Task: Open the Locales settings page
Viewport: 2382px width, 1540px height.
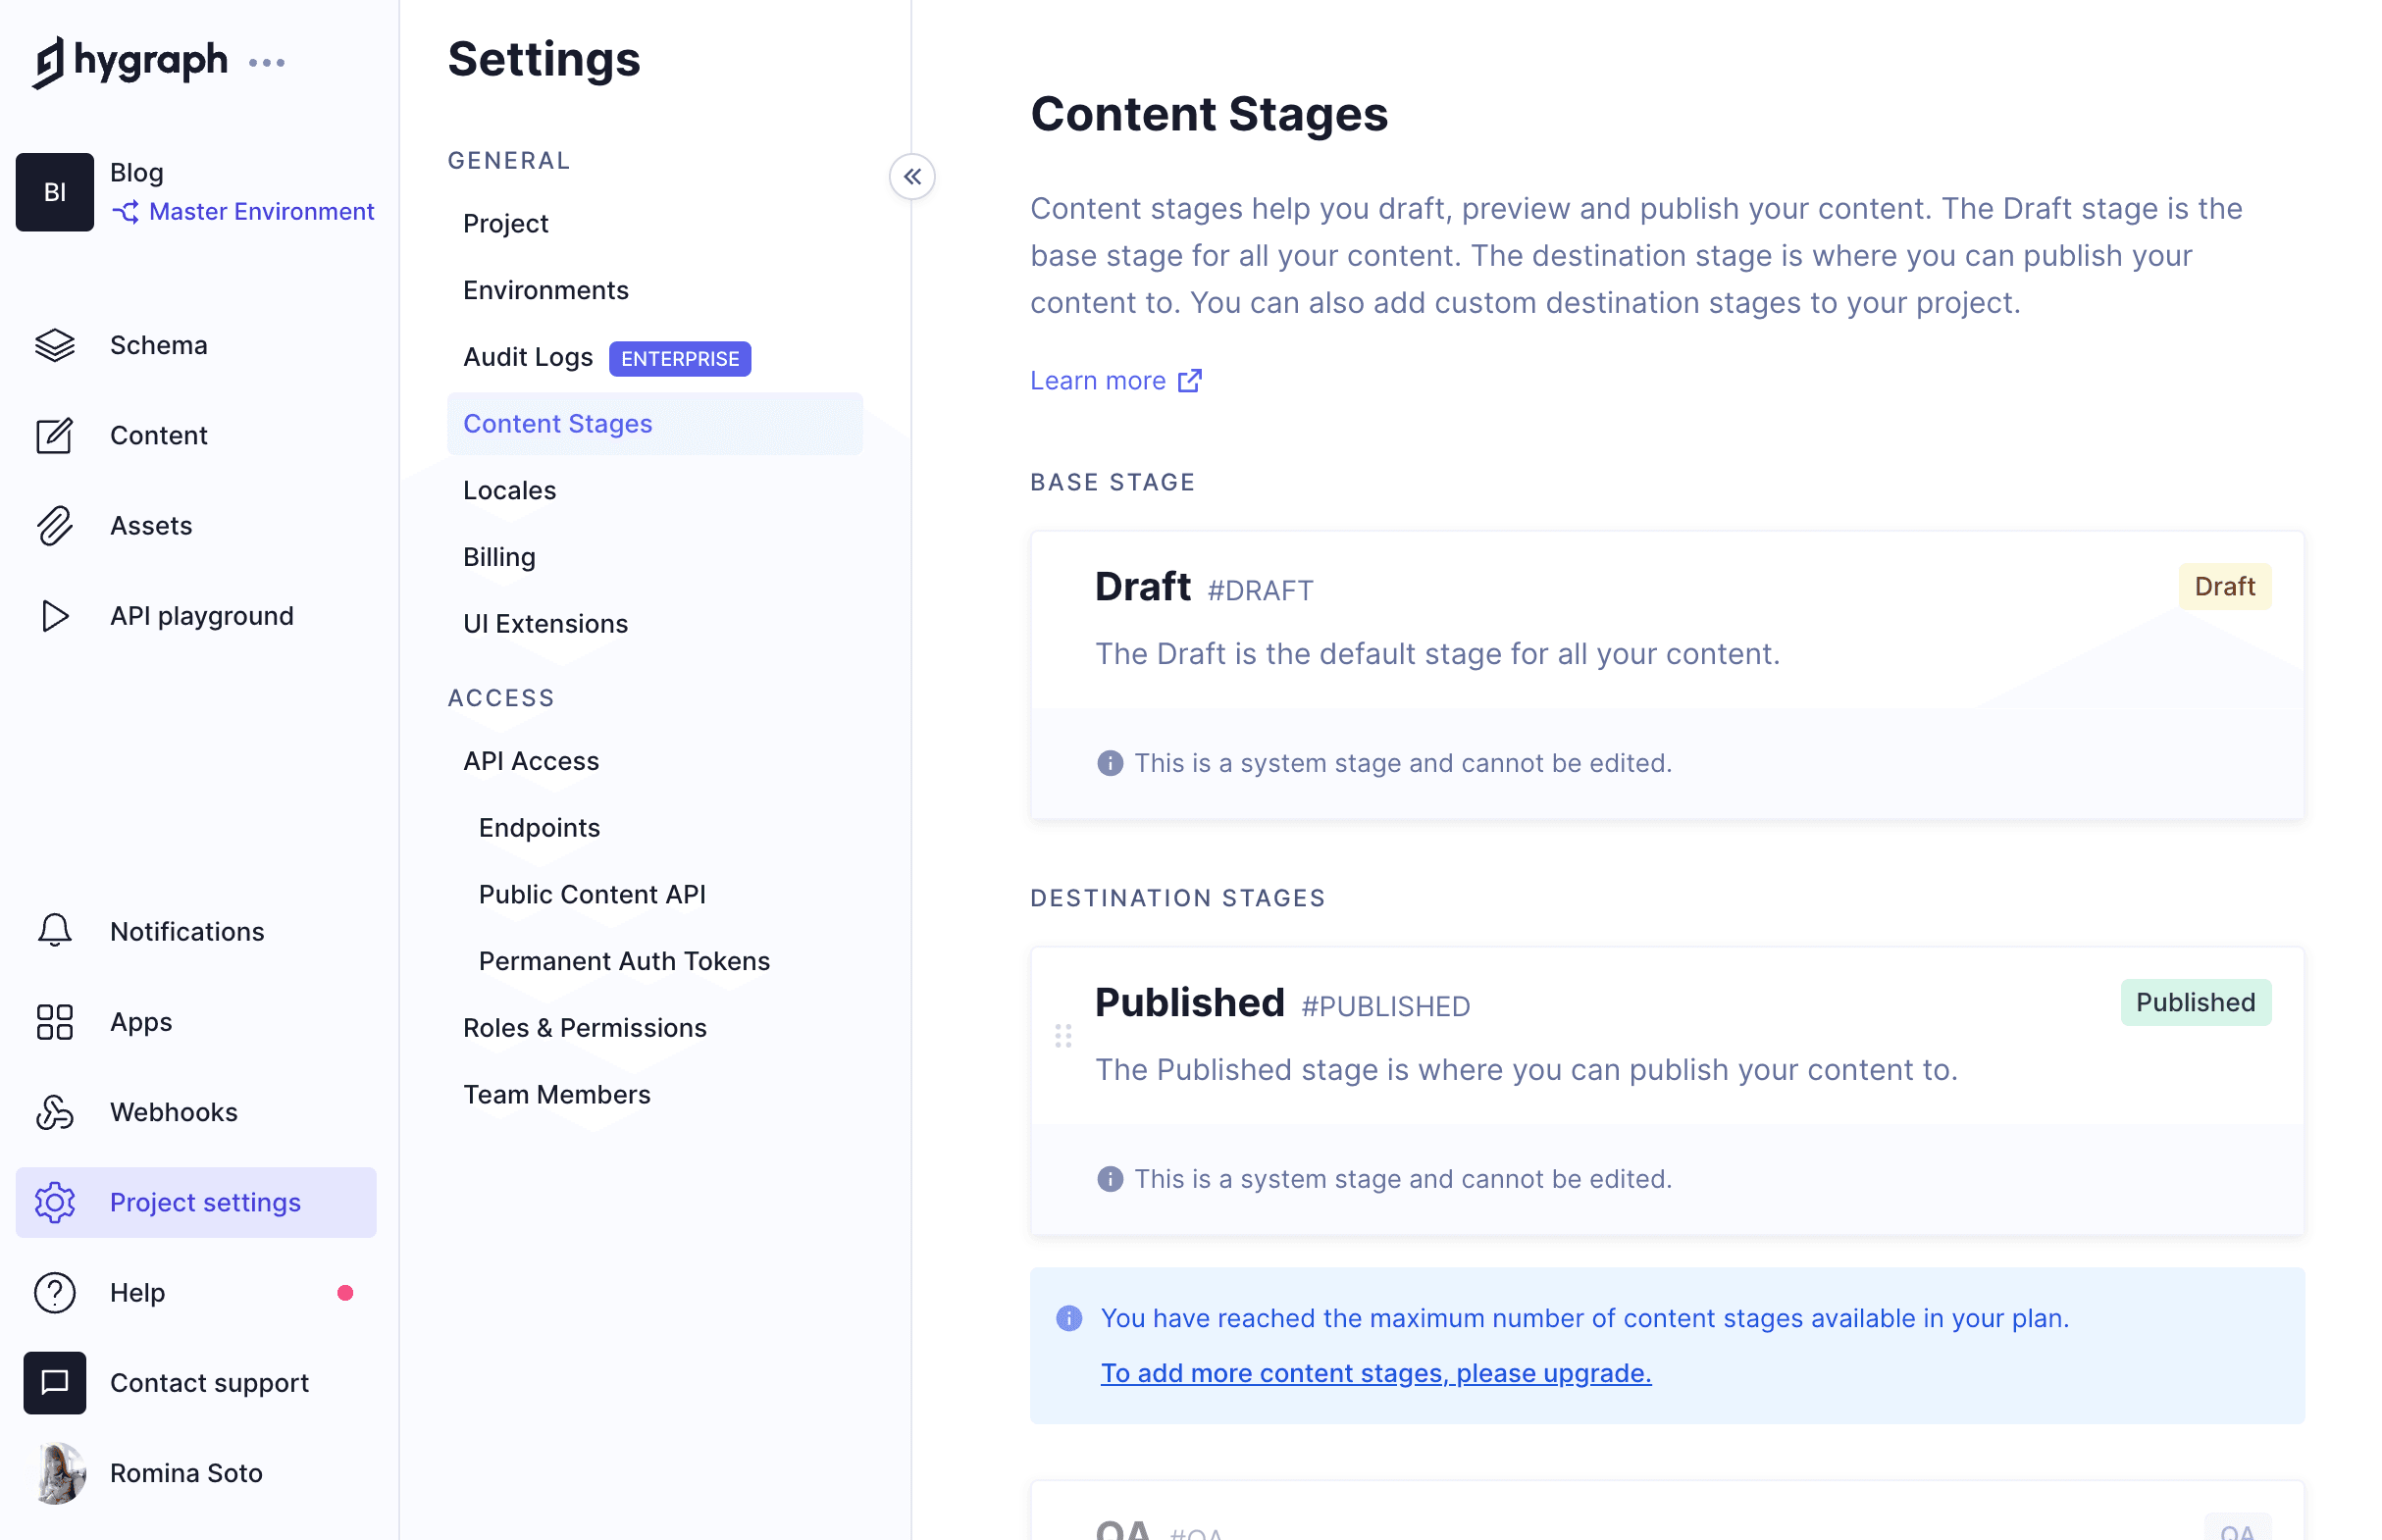Action: [x=509, y=490]
